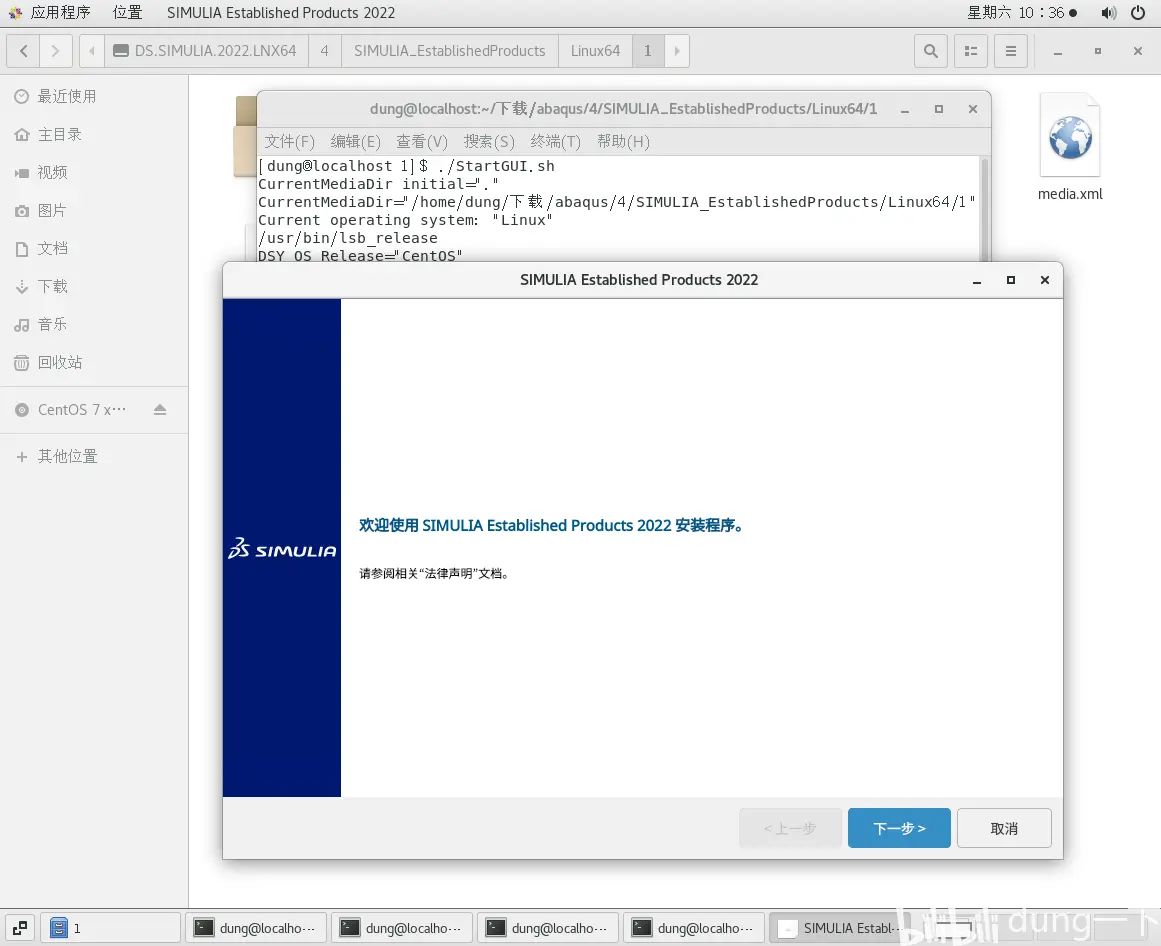The image size is (1161, 946).
Task: Minimize the SIMULIA installer window
Action: click(977, 280)
